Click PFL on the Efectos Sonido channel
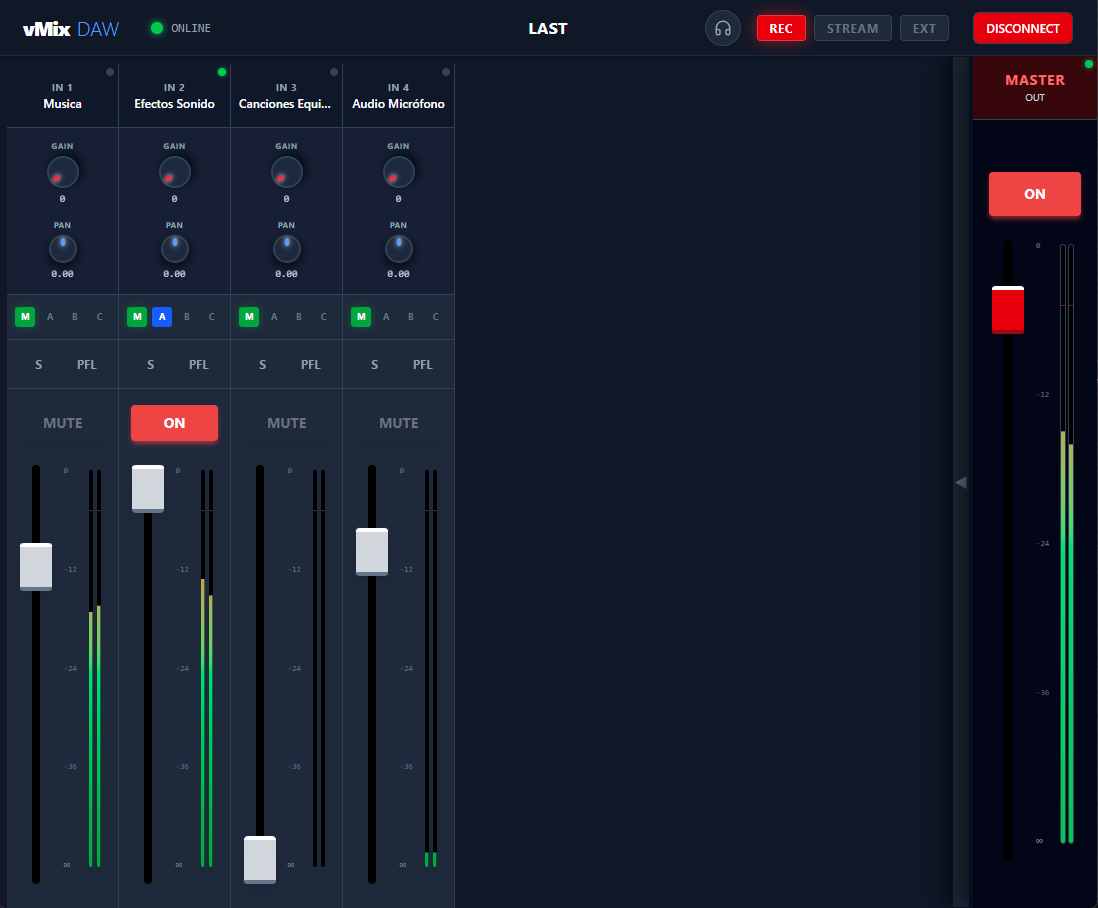 coord(198,364)
